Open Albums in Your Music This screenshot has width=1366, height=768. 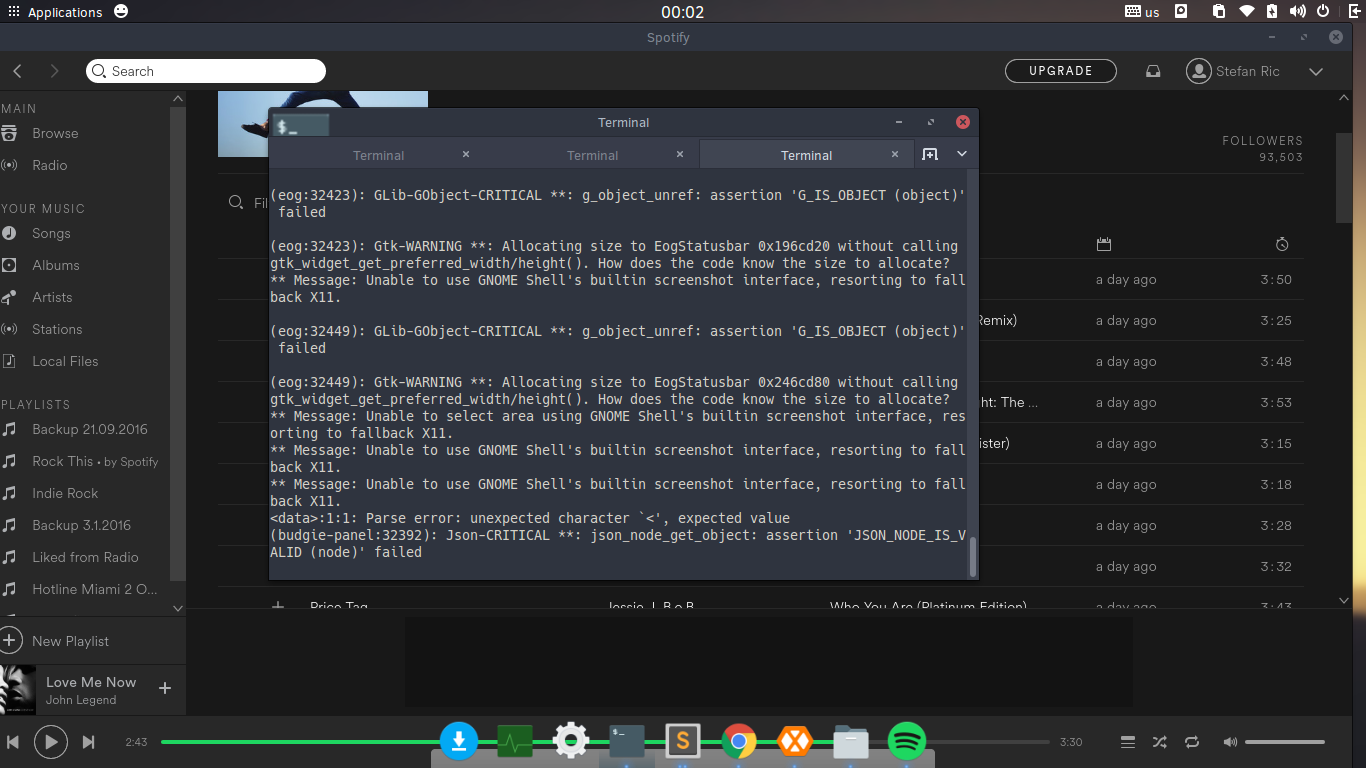coord(56,265)
